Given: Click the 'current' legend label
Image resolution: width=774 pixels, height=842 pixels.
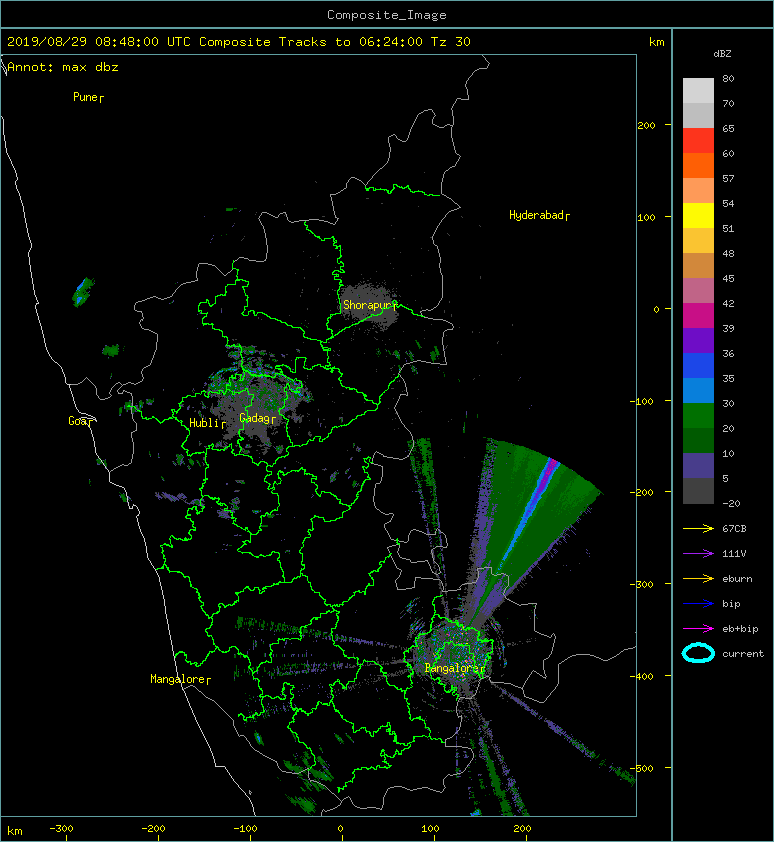Looking at the screenshot, I should (x=743, y=654).
